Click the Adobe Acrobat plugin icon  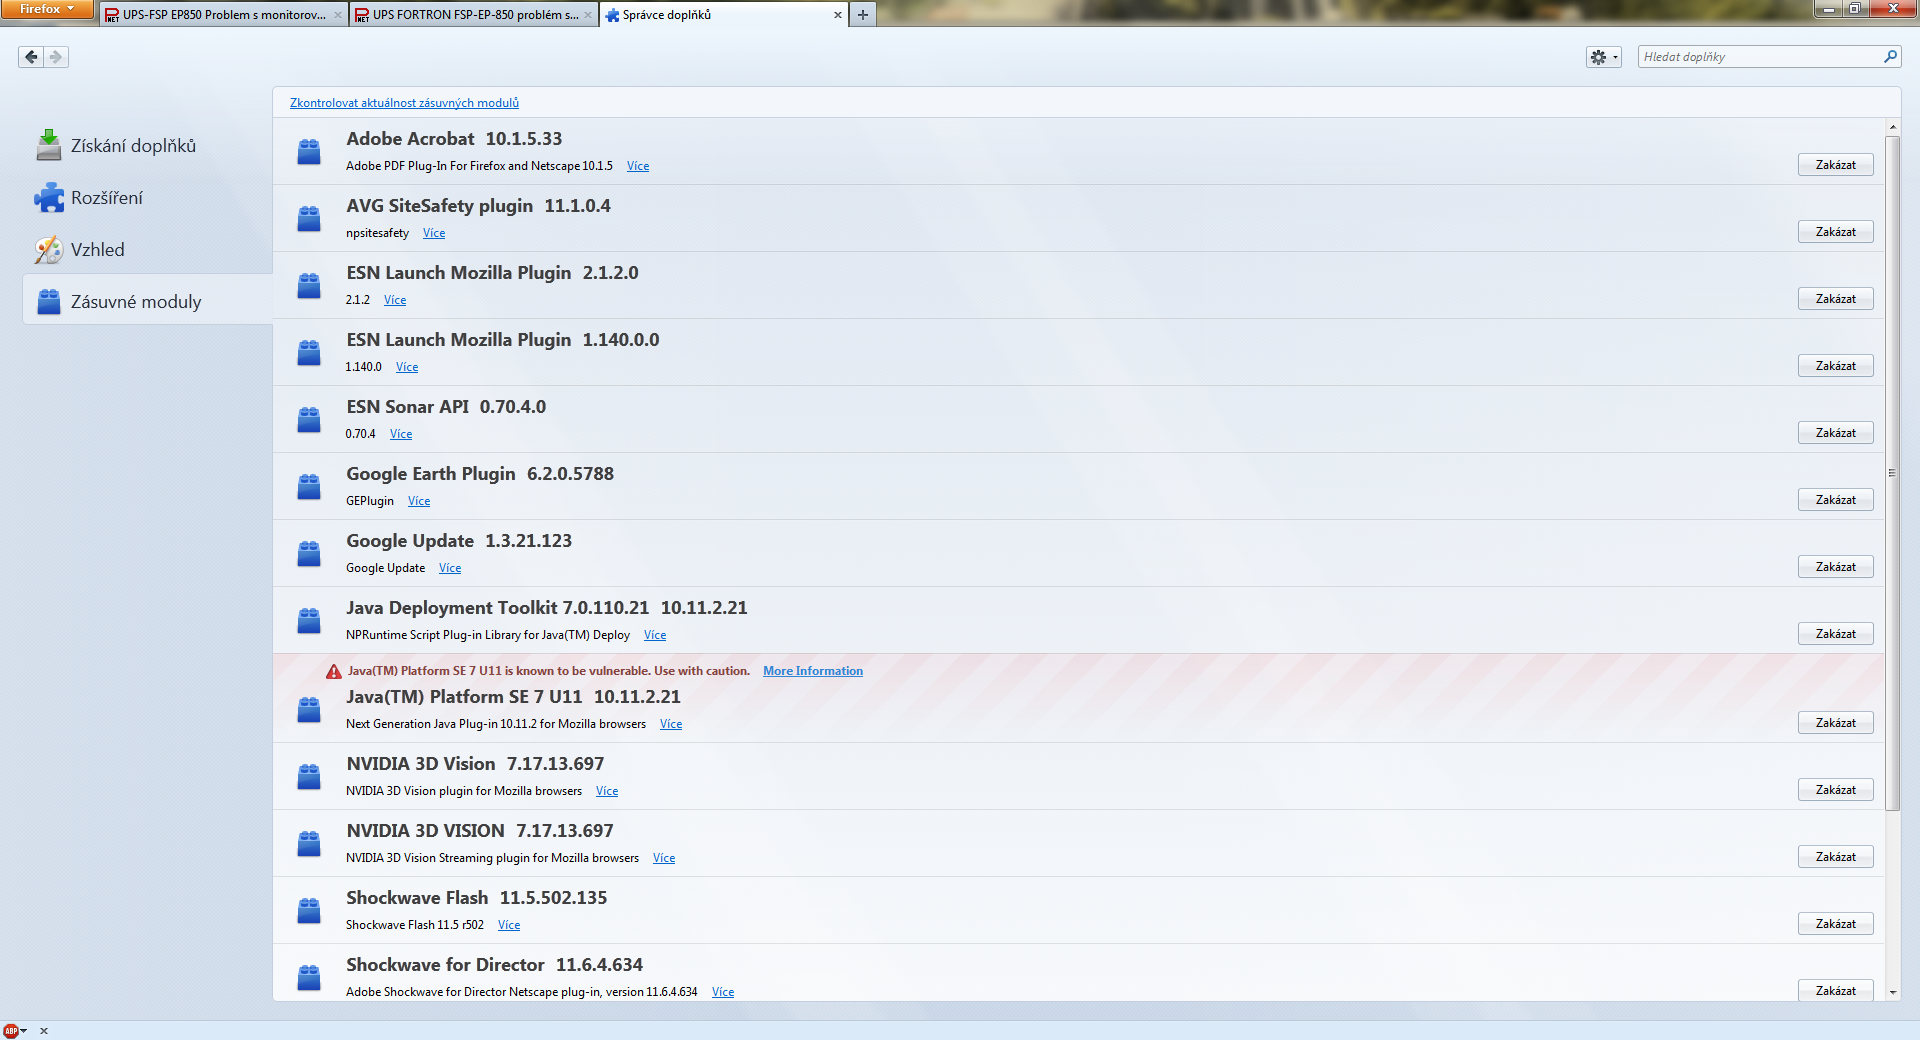309,151
